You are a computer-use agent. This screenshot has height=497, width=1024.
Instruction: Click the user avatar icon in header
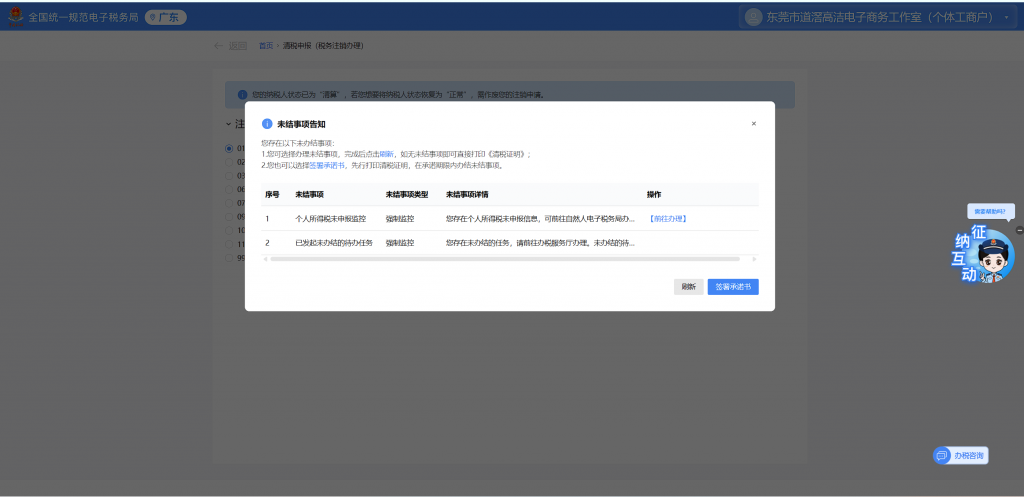point(753,17)
